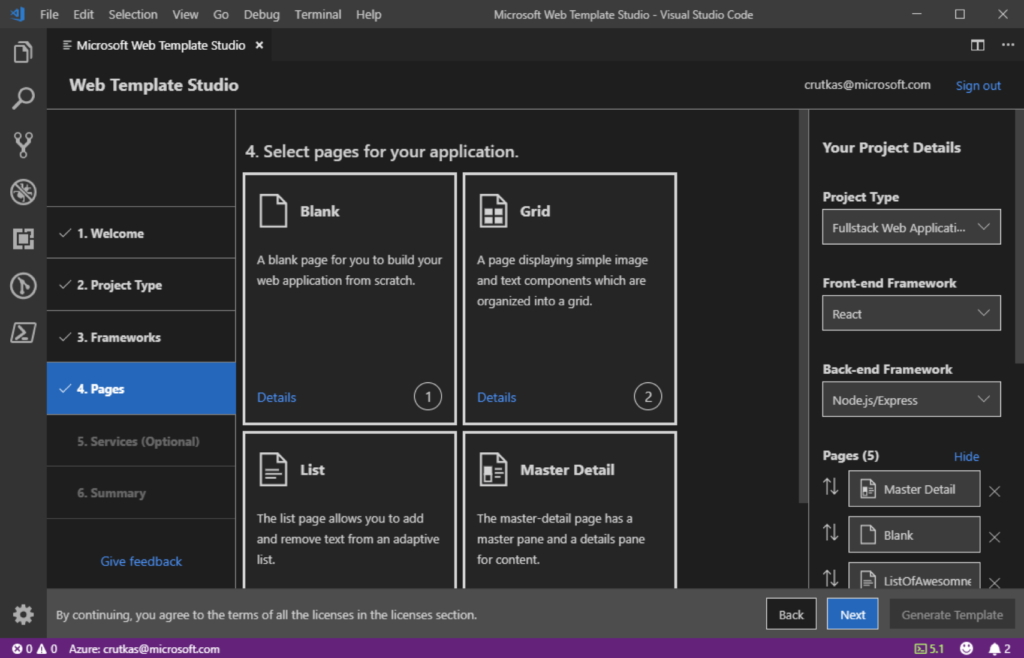This screenshot has height=658, width=1024.
Task: Click Hide link next to Pages (5)
Action: tap(966, 456)
